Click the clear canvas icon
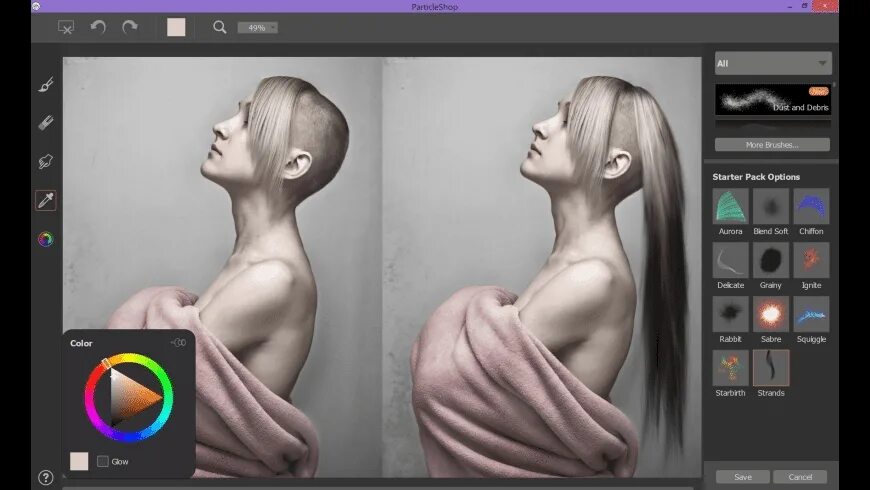 (66, 27)
